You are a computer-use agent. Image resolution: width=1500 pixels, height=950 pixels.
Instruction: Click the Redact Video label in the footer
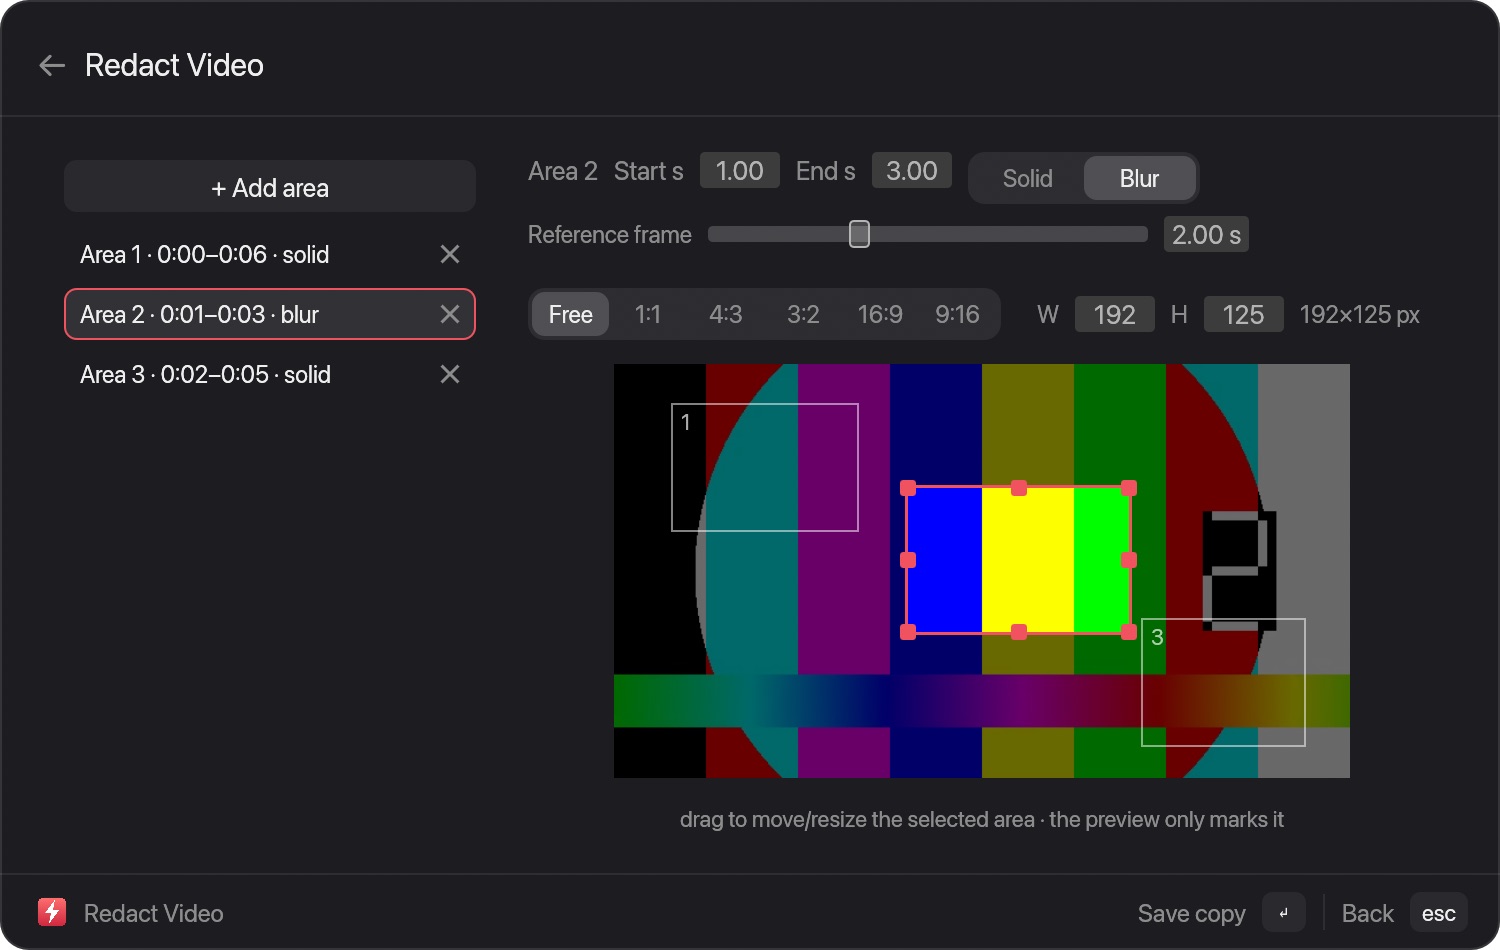154,913
